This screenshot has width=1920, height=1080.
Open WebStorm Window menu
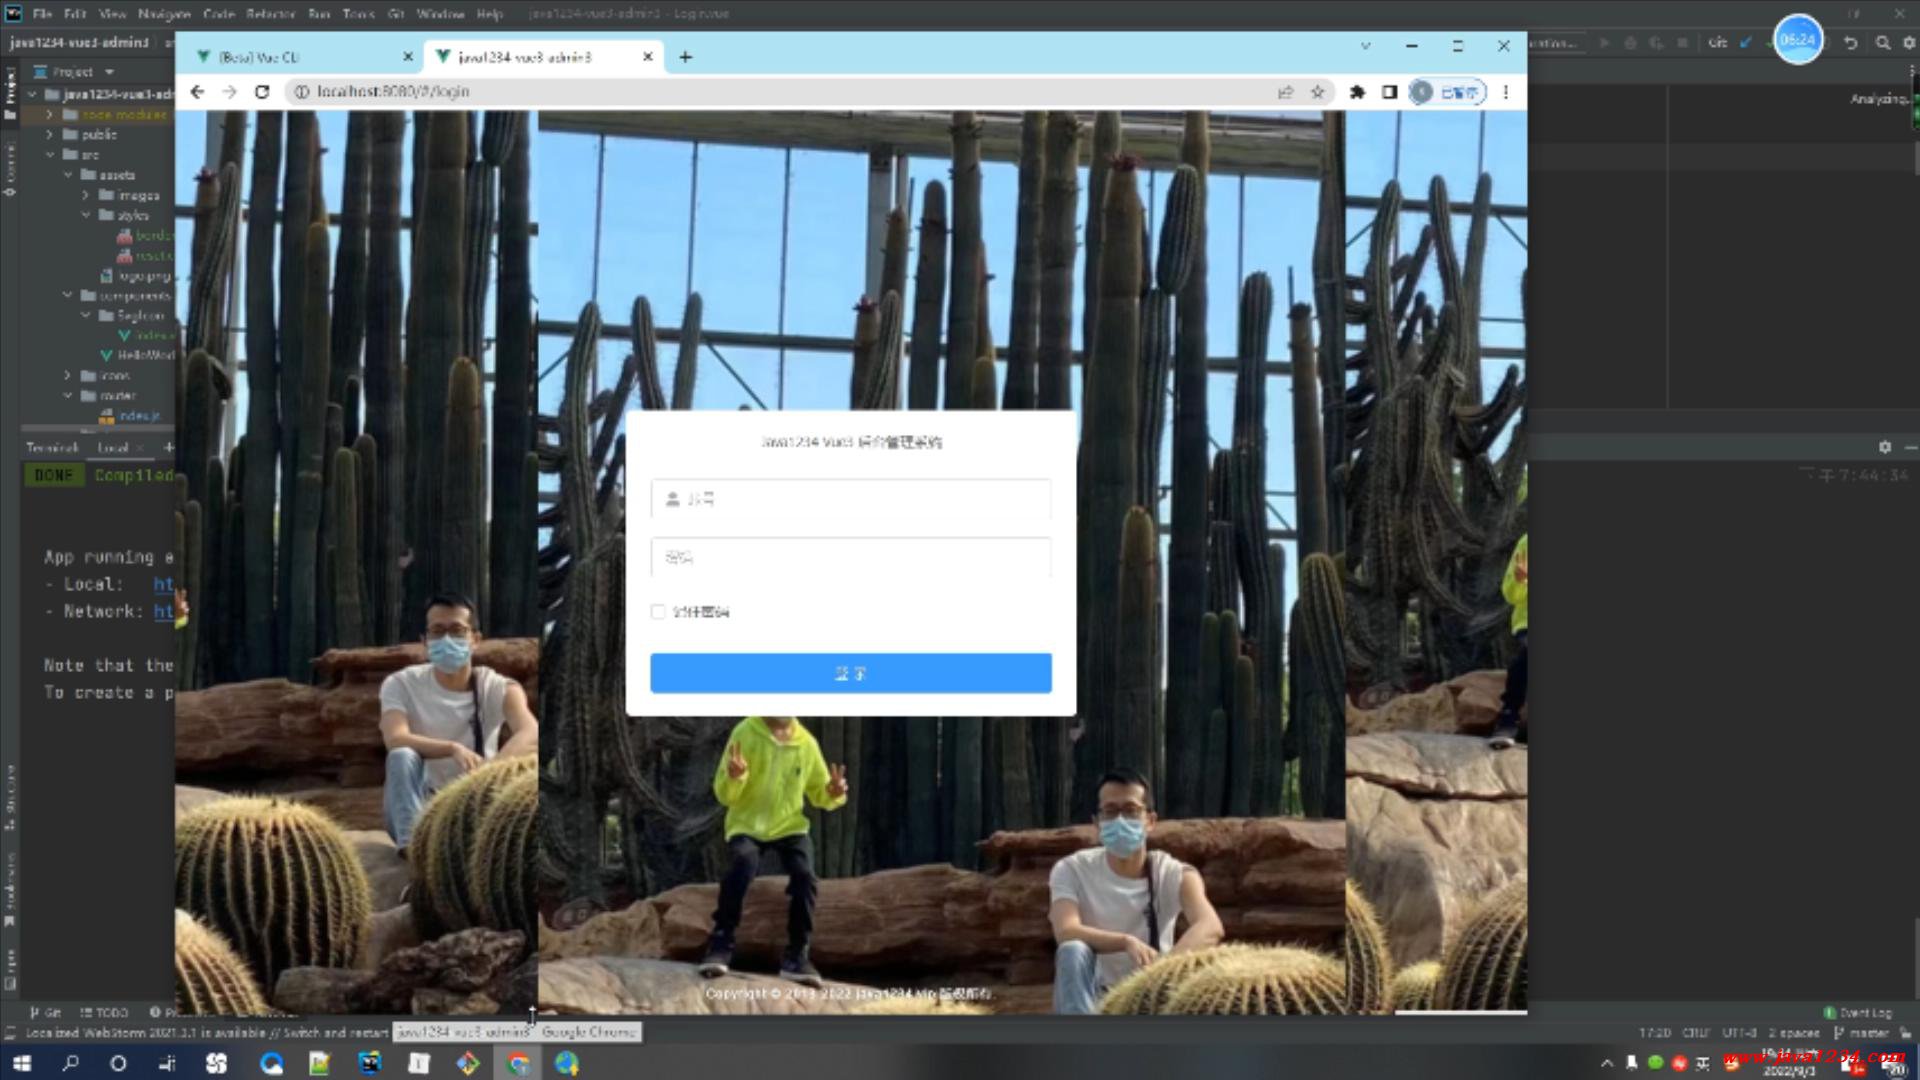[x=440, y=14]
